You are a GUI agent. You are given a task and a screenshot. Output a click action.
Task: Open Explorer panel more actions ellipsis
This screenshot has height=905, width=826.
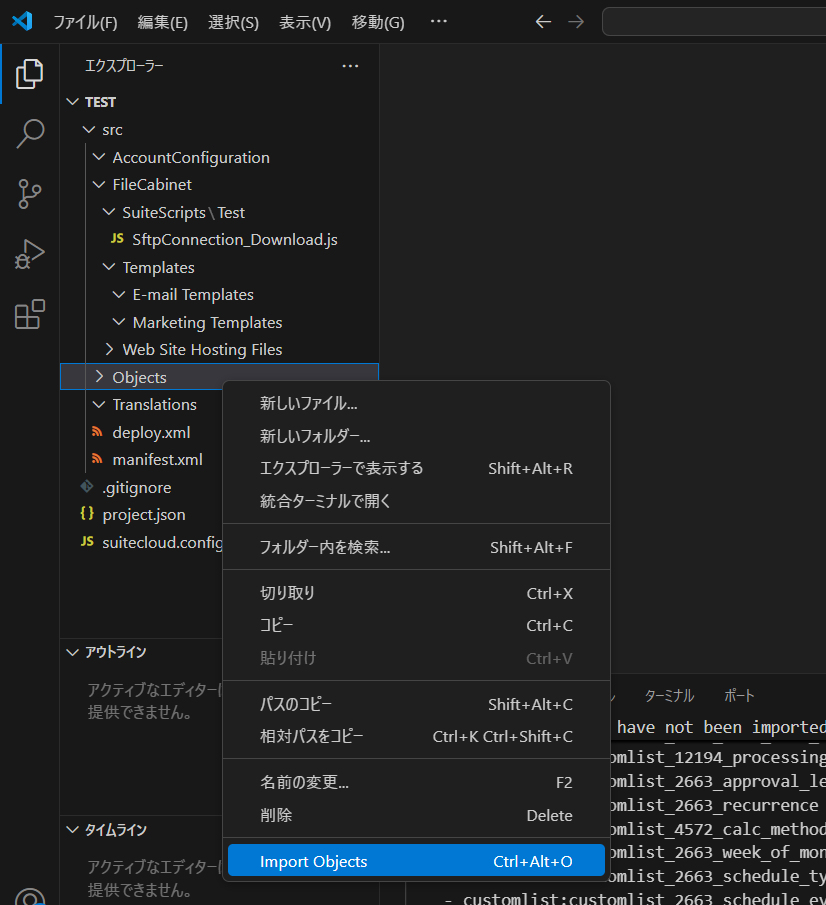coord(350,66)
